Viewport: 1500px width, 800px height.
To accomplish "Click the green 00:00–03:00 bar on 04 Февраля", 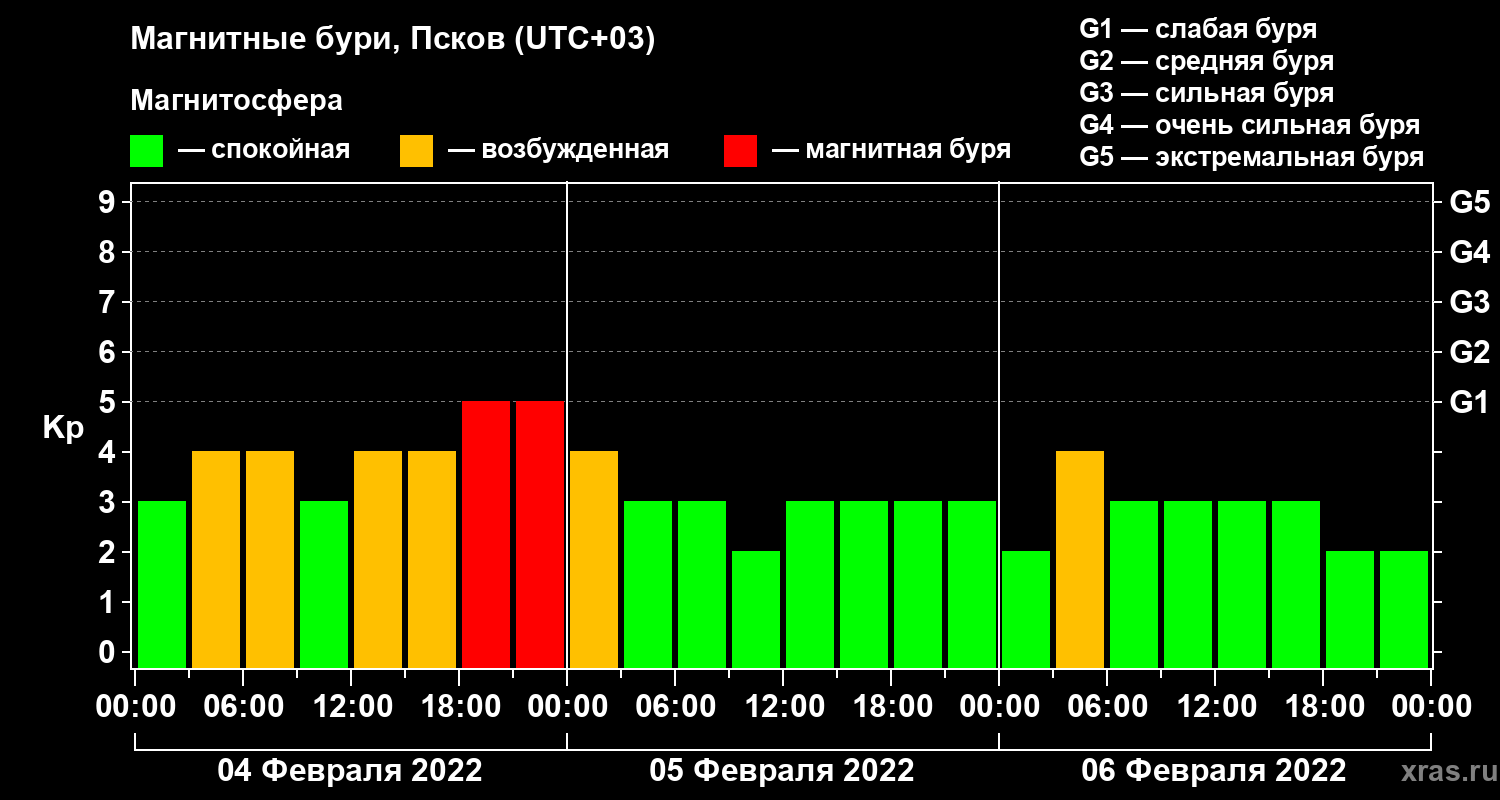I will (x=162, y=584).
